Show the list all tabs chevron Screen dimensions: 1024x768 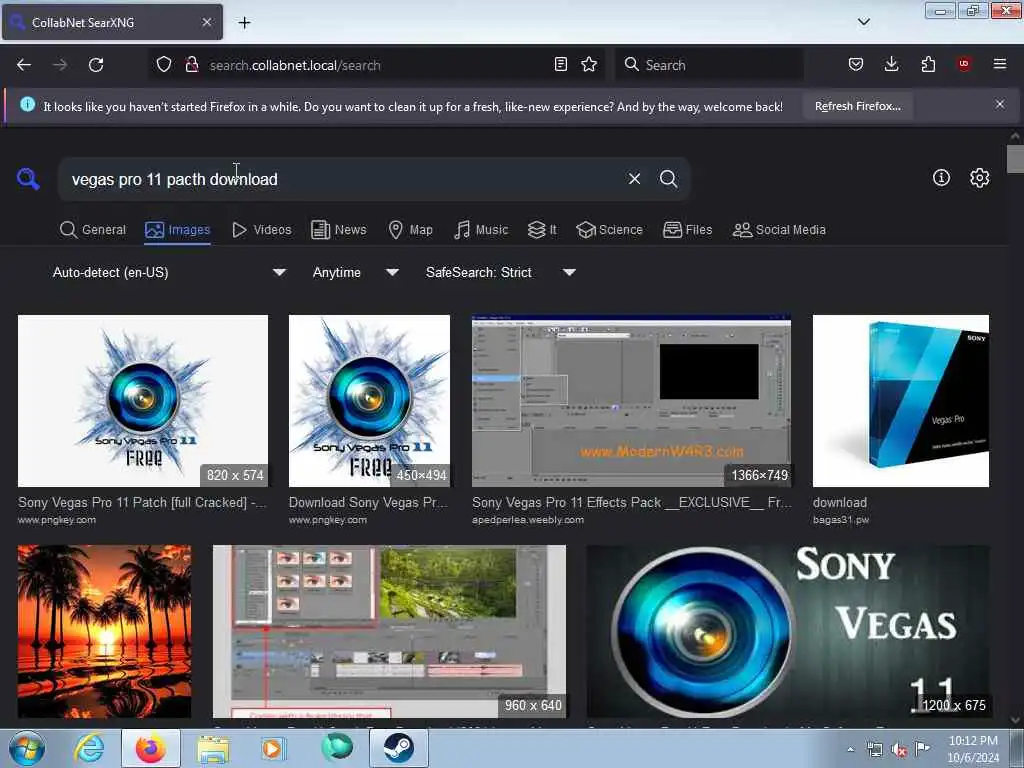[864, 22]
